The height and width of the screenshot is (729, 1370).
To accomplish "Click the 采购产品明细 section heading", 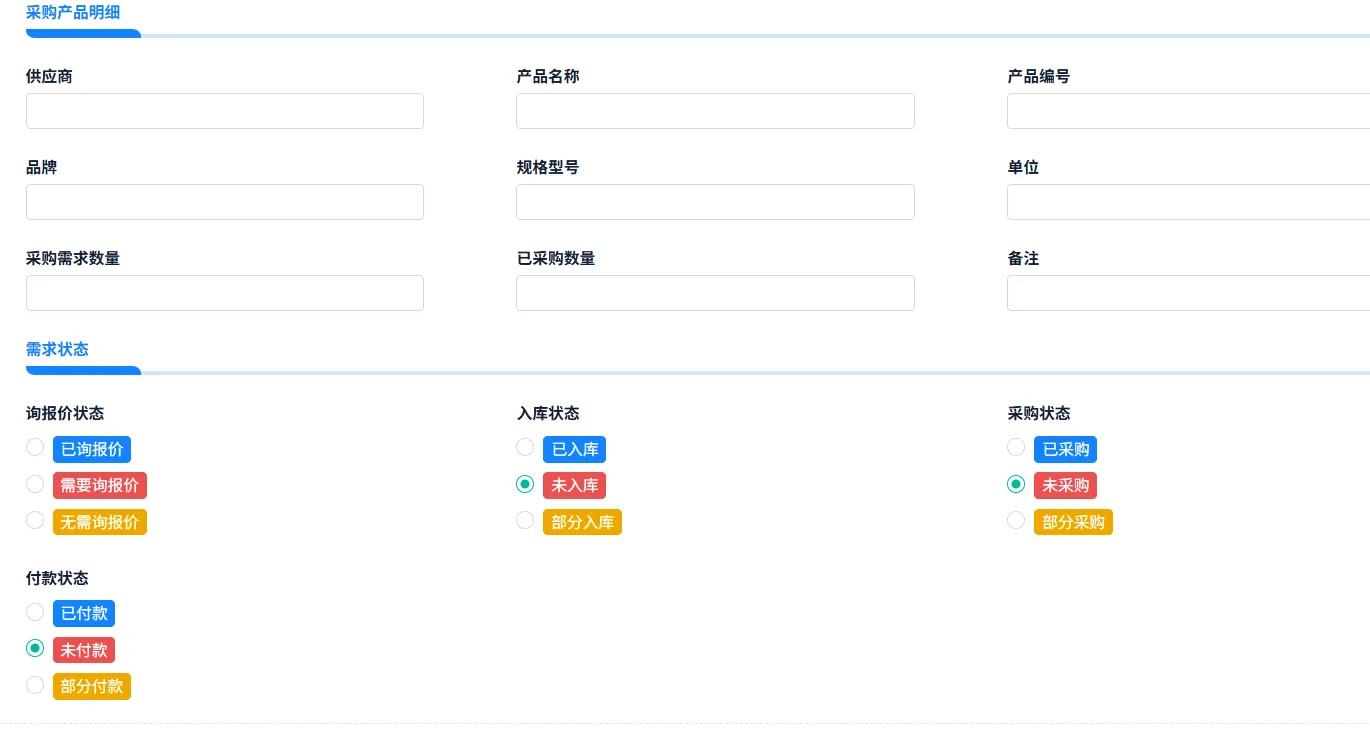I will point(73,12).
